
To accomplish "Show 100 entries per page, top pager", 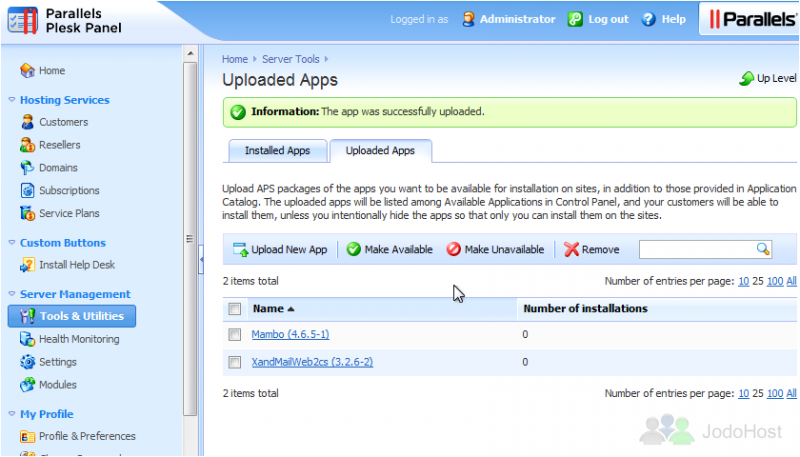I will coord(775,281).
